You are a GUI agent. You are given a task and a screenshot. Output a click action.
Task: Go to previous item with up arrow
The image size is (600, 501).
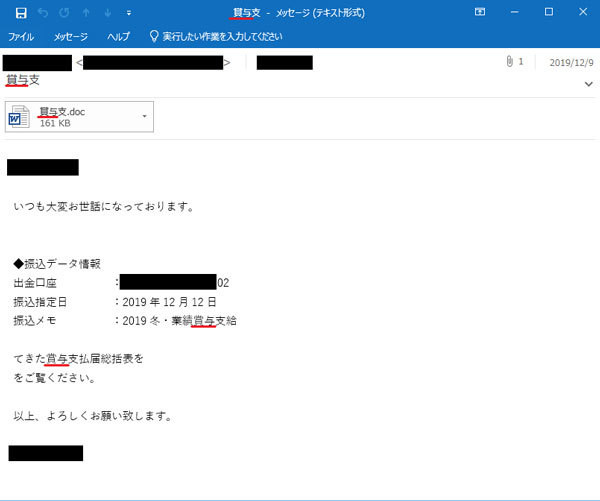coord(86,13)
